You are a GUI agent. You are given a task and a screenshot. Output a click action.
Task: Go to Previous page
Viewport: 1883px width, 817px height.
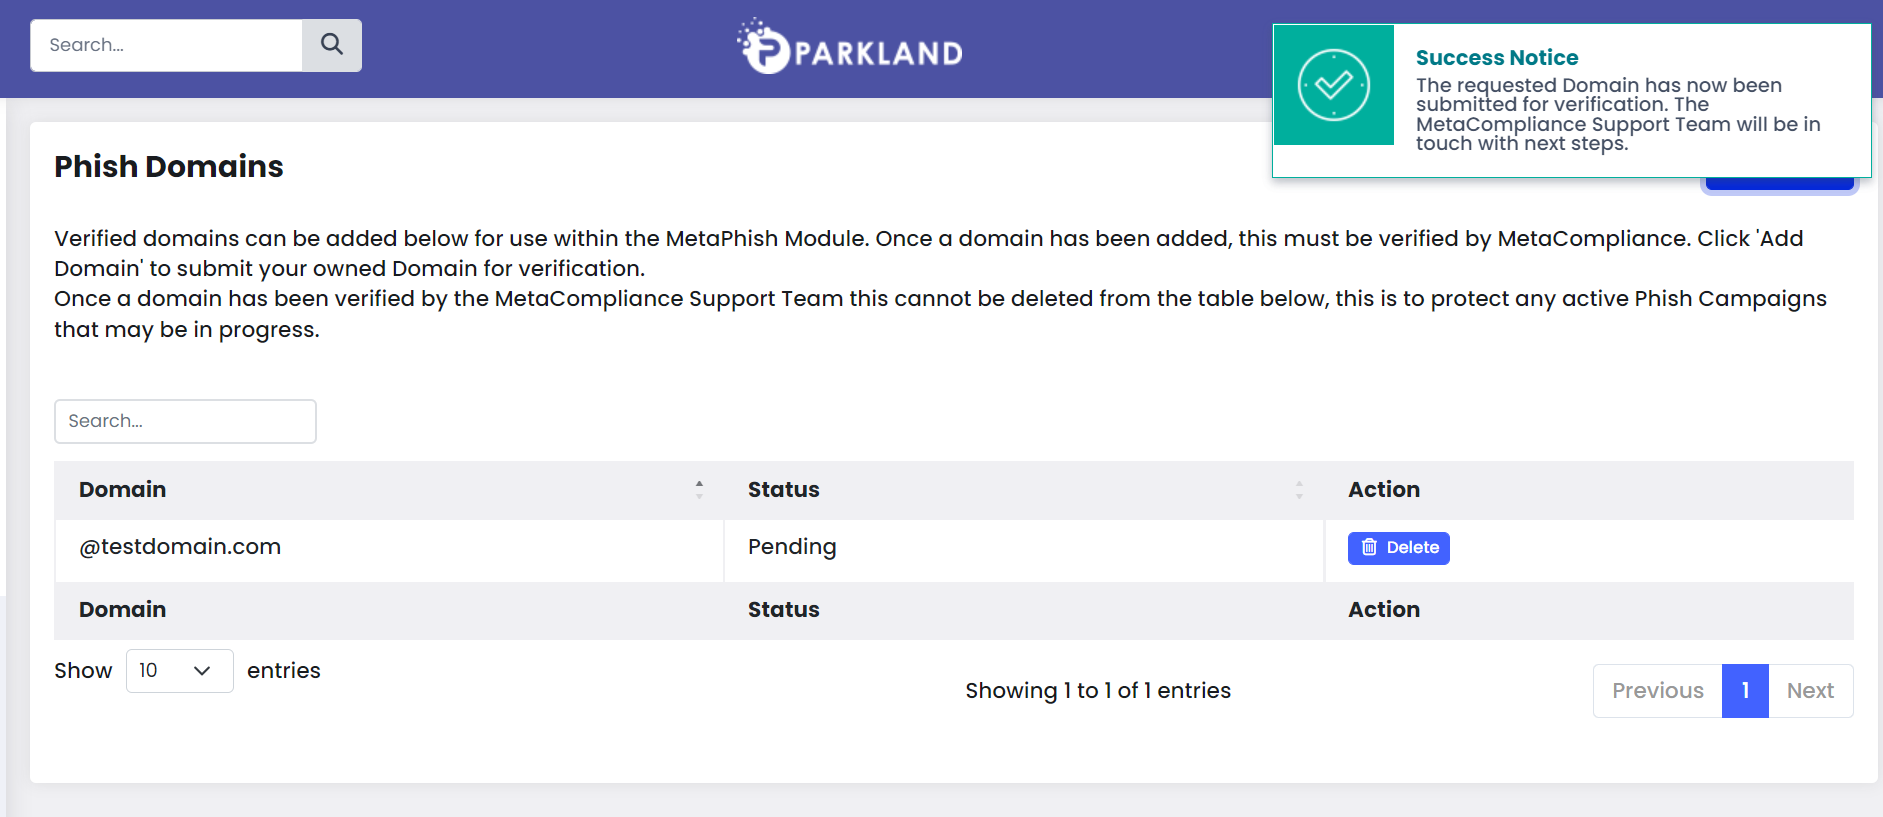tap(1657, 691)
